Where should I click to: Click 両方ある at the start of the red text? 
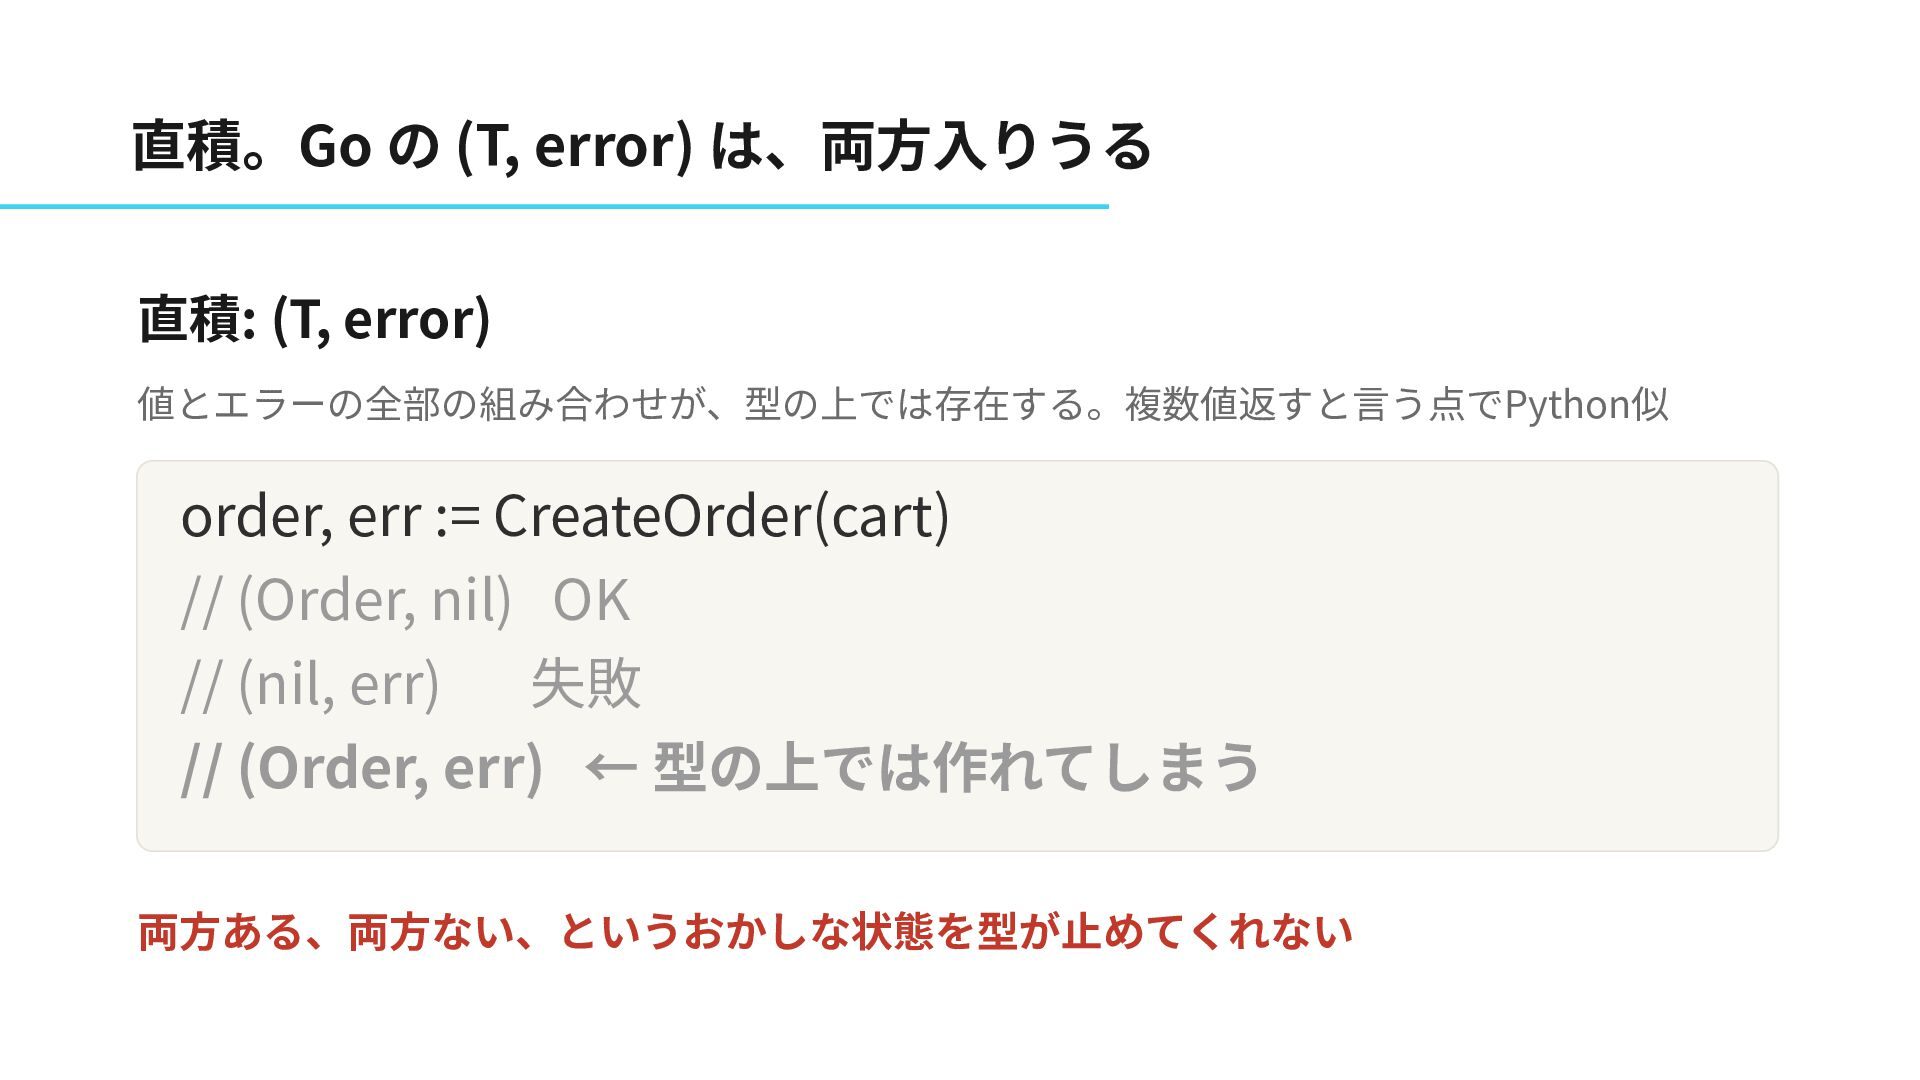point(220,931)
